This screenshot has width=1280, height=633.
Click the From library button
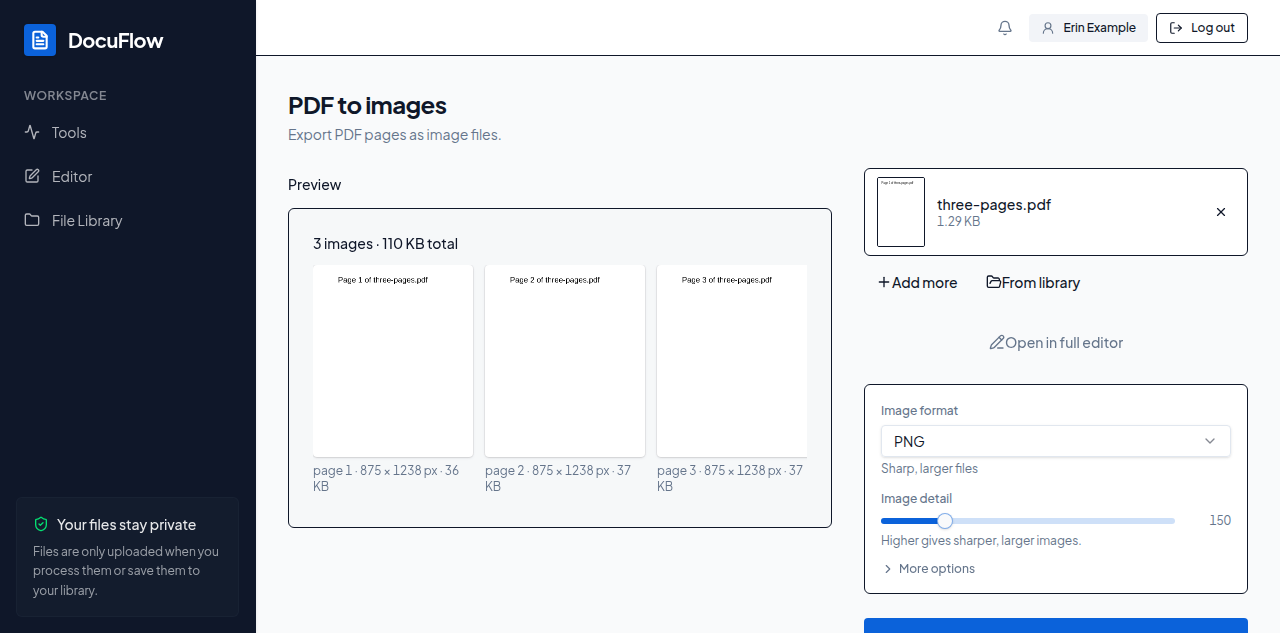(1033, 283)
